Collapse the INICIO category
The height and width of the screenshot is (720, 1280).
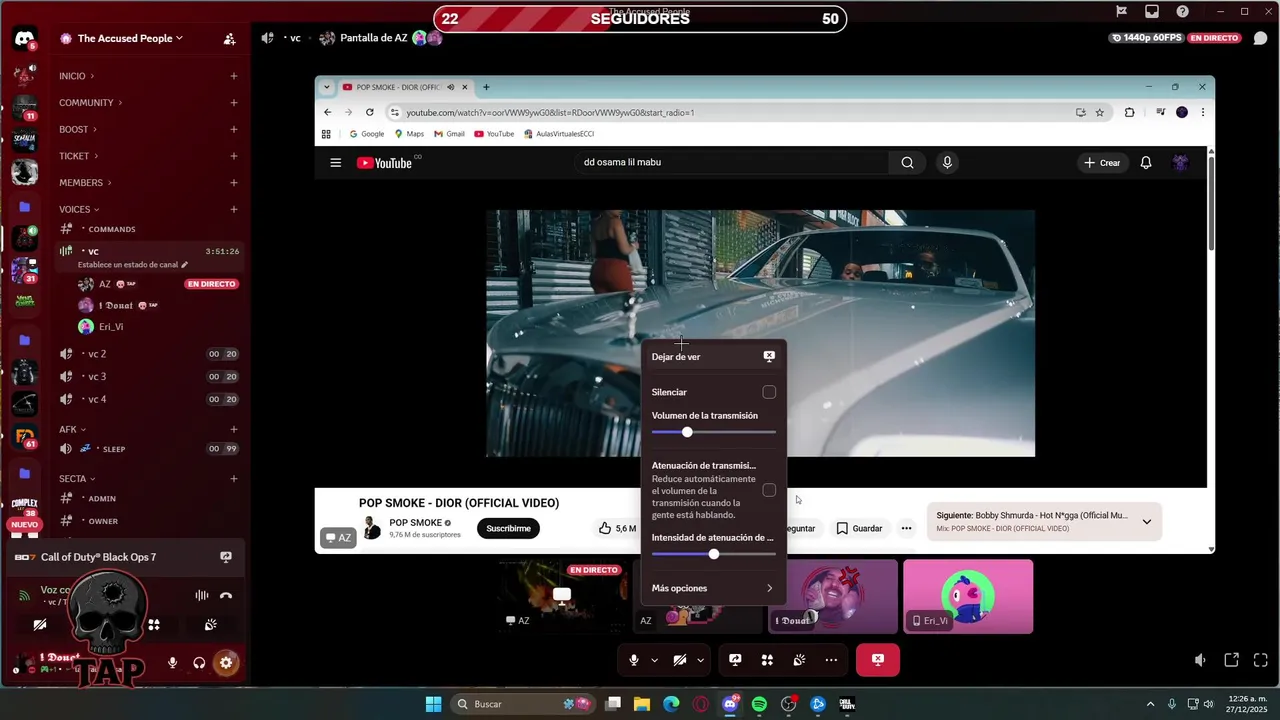click(77, 76)
